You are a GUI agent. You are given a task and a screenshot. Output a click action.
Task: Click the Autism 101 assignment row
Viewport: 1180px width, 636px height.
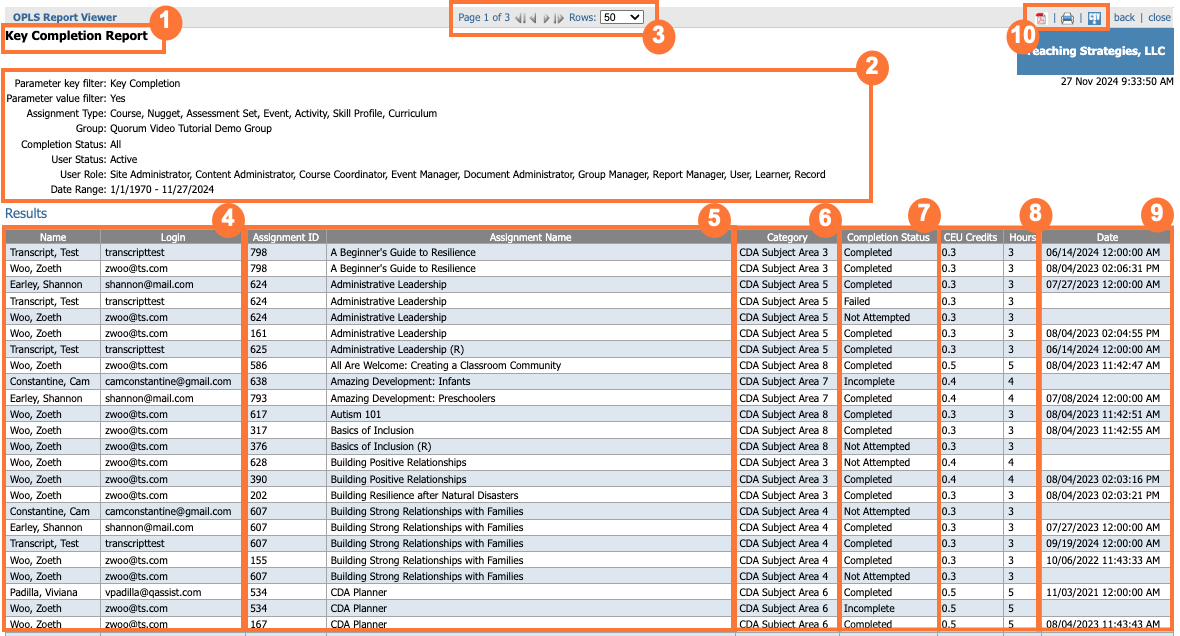pos(400,414)
